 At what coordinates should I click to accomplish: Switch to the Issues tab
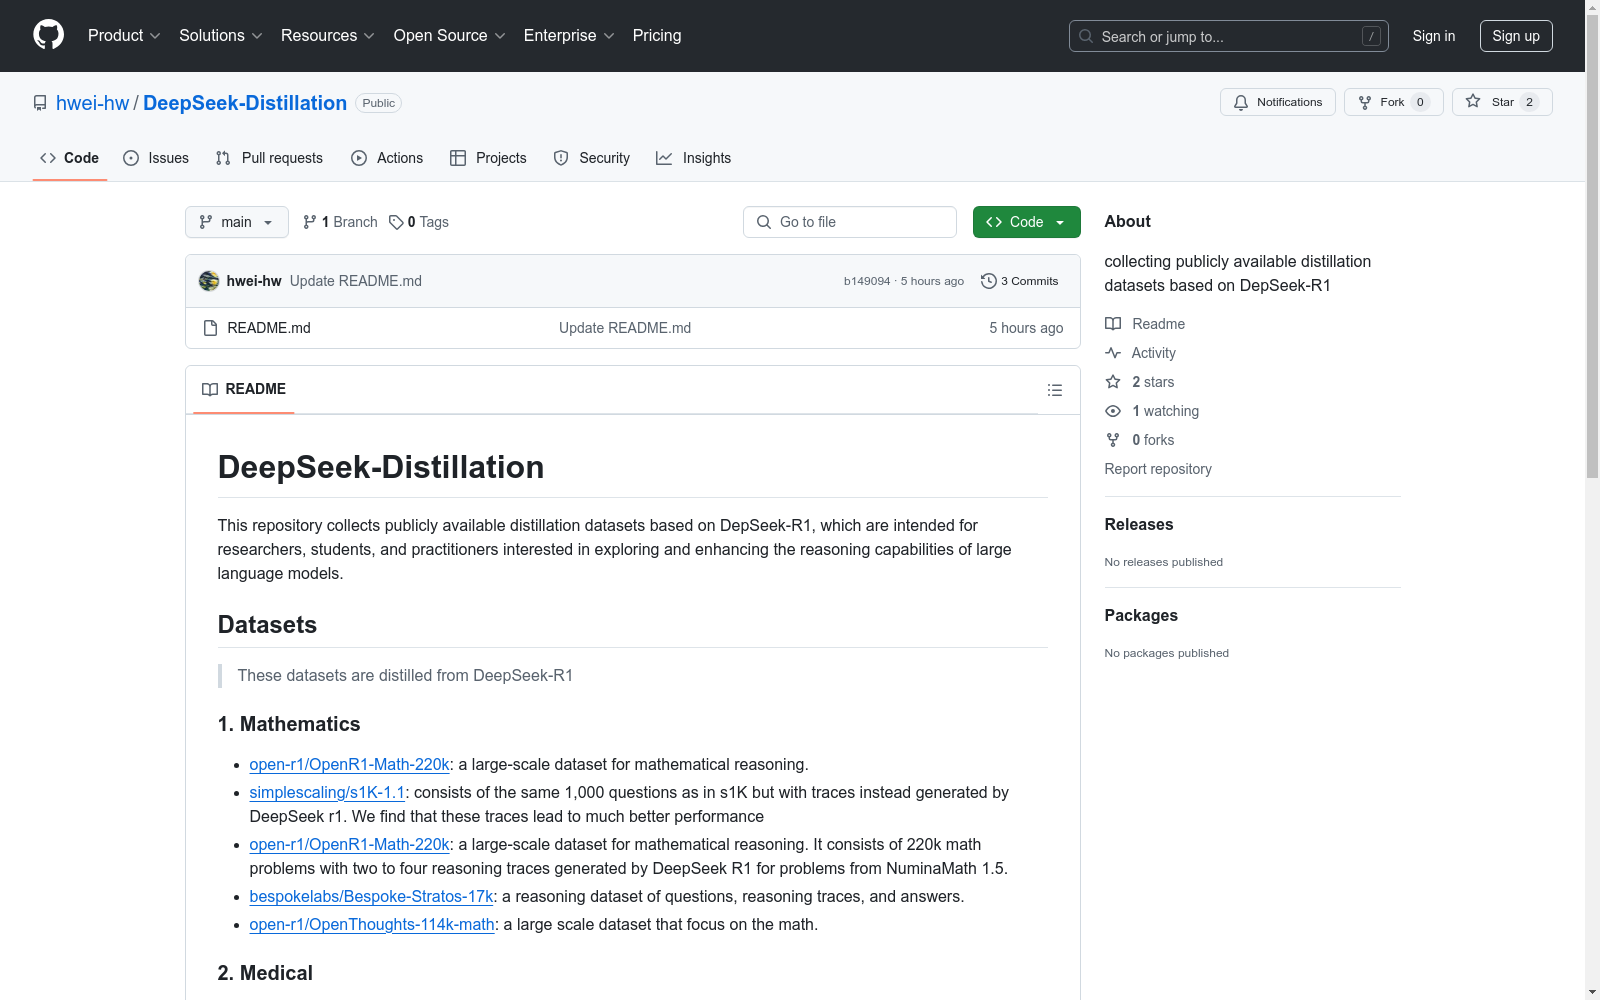click(x=156, y=158)
